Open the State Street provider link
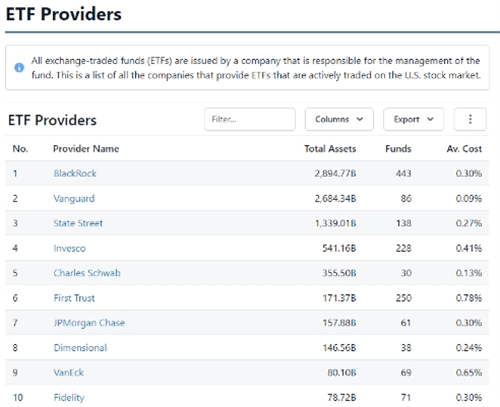The image size is (500, 407). [78, 223]
